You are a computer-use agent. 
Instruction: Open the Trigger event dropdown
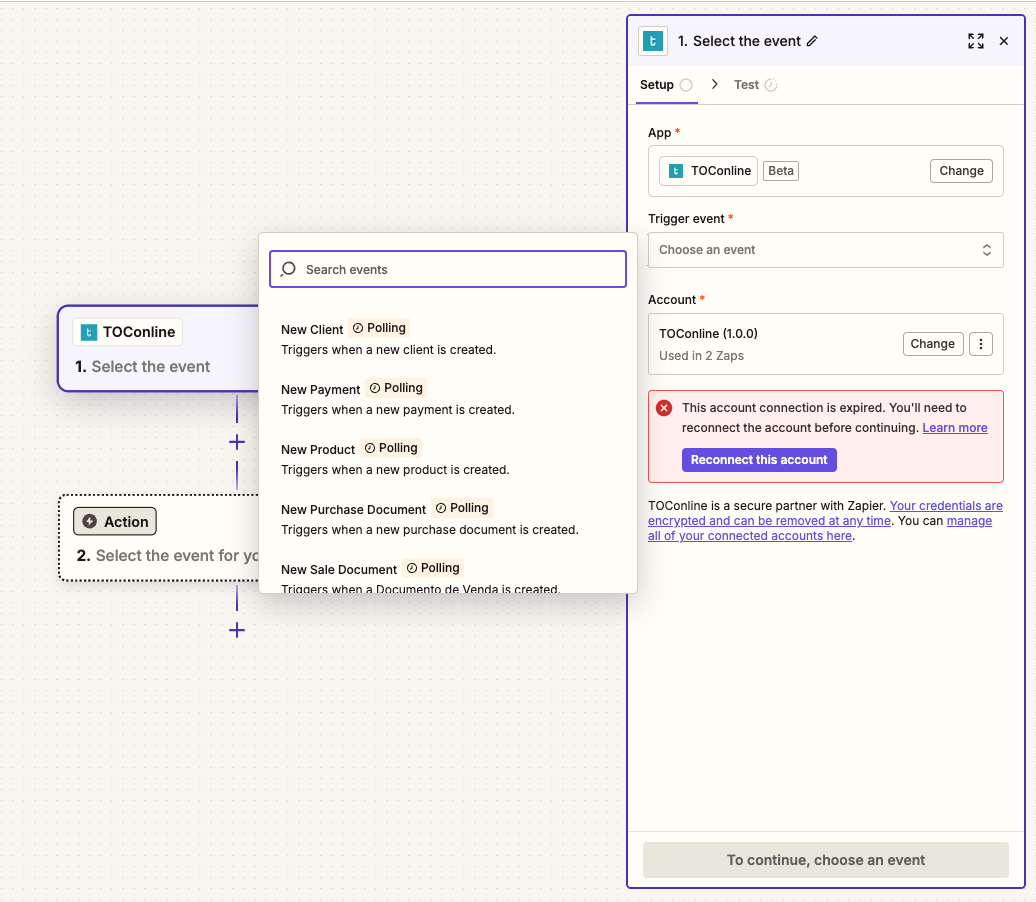(x=825, y=250)
